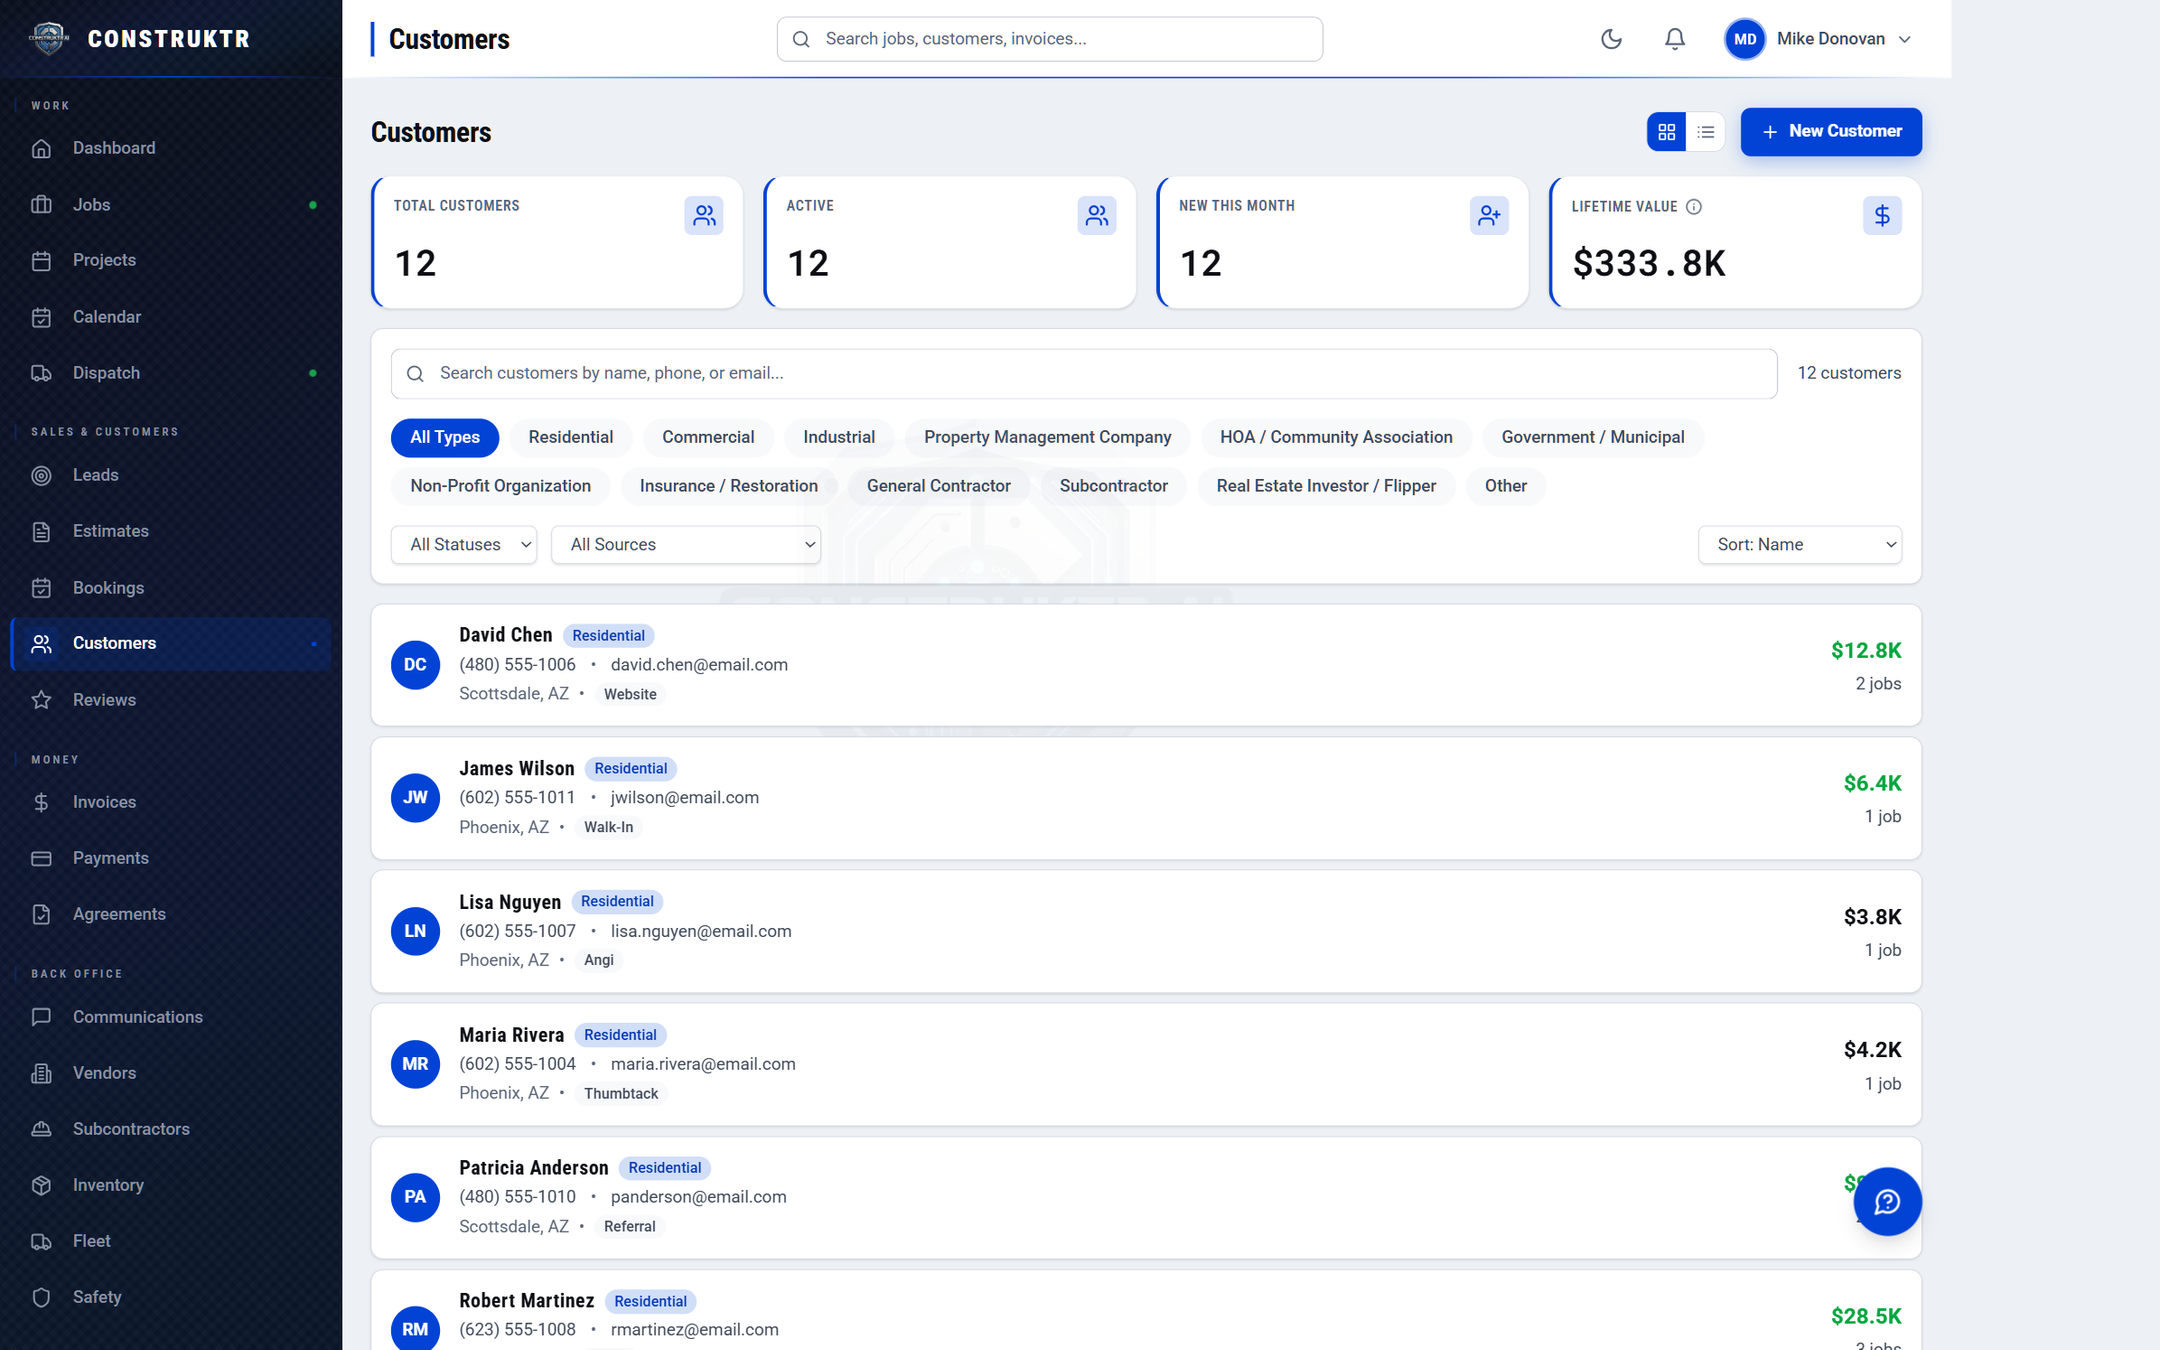This screenshot has width=2160, height=1350.
Task: Filter by Property Management Company
Action: point(1047,437)
